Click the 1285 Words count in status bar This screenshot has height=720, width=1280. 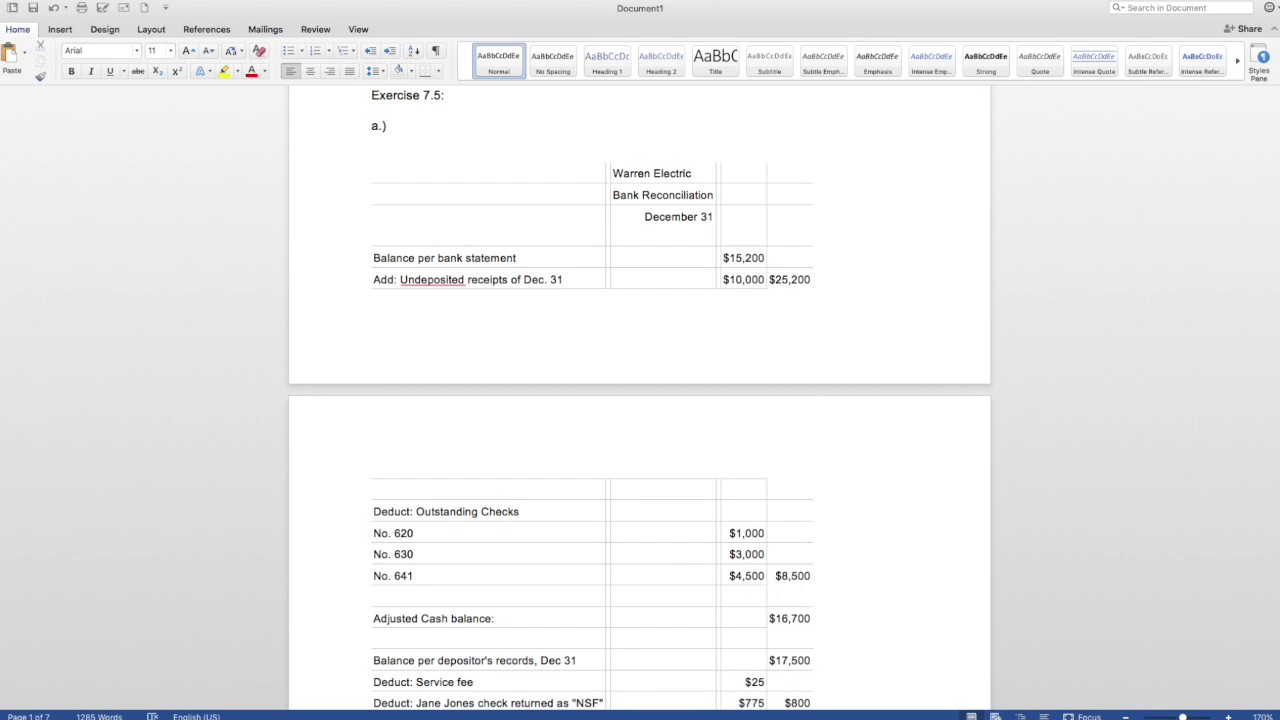coord(99,716)
